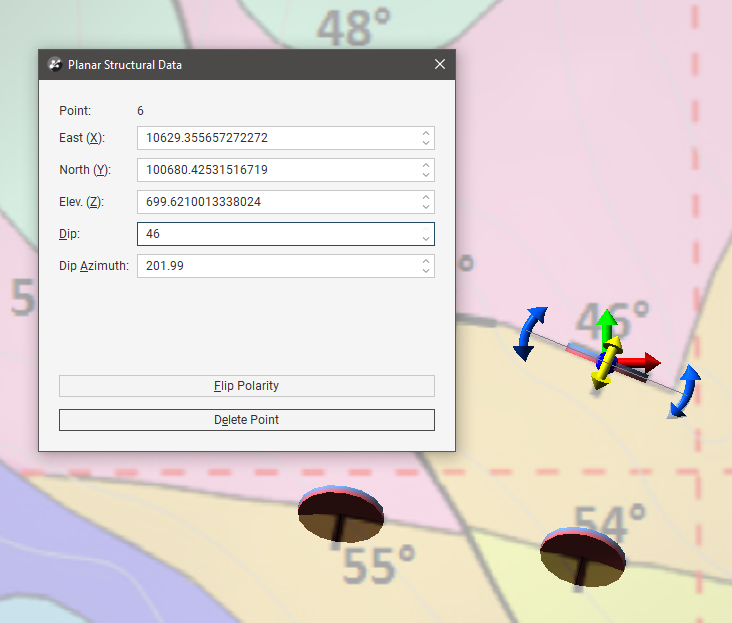Close the Planar Structural Data dialog
The height and width of the screenshot is (623, 732).
pyautogui.click(x=439, y=65)
